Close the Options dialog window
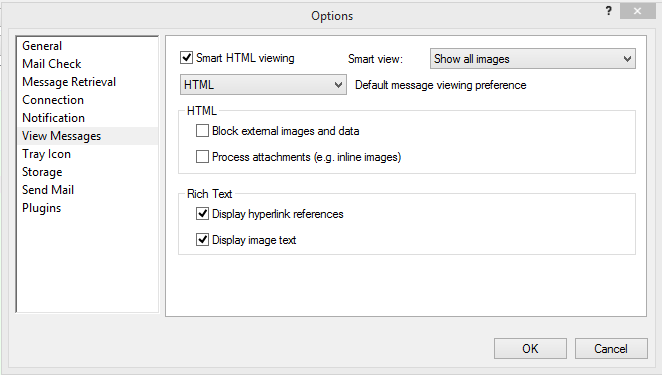 (x=637, y=11)
